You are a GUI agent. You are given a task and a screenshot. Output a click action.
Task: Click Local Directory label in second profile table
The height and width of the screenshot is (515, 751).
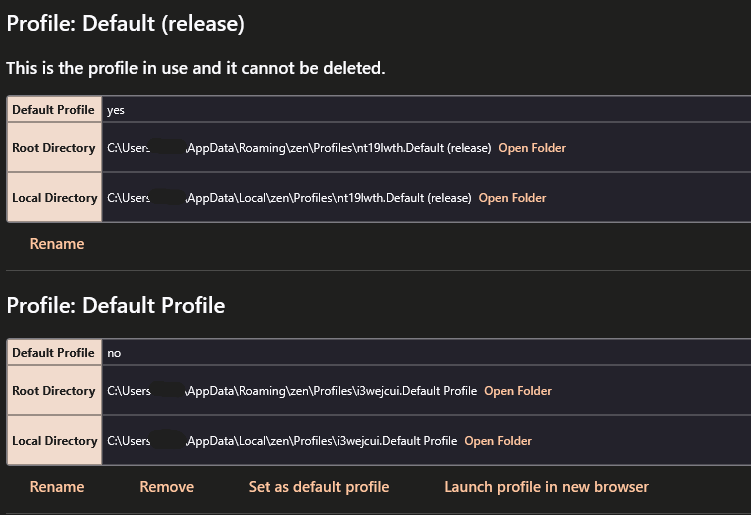click(55, 441)
